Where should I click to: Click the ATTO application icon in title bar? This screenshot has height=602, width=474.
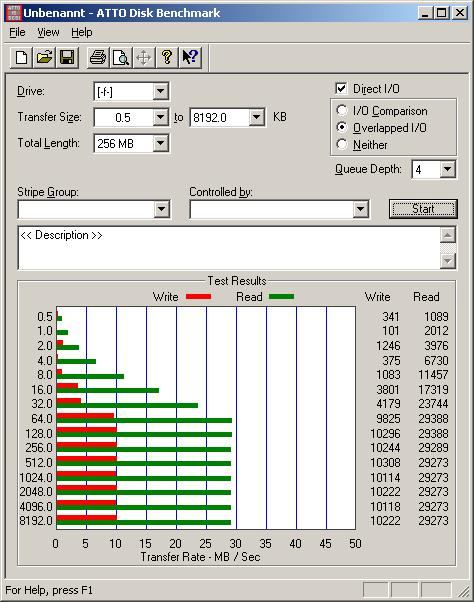[13, 13]
